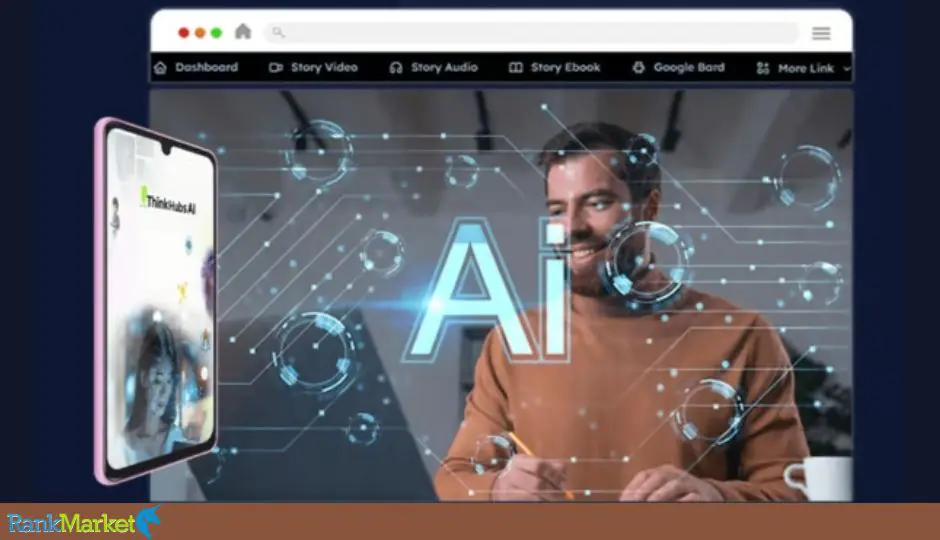Viewport: 940px width, 540px height.
Task: Click the Story Ebook book icon
Action: coord(516,68)
